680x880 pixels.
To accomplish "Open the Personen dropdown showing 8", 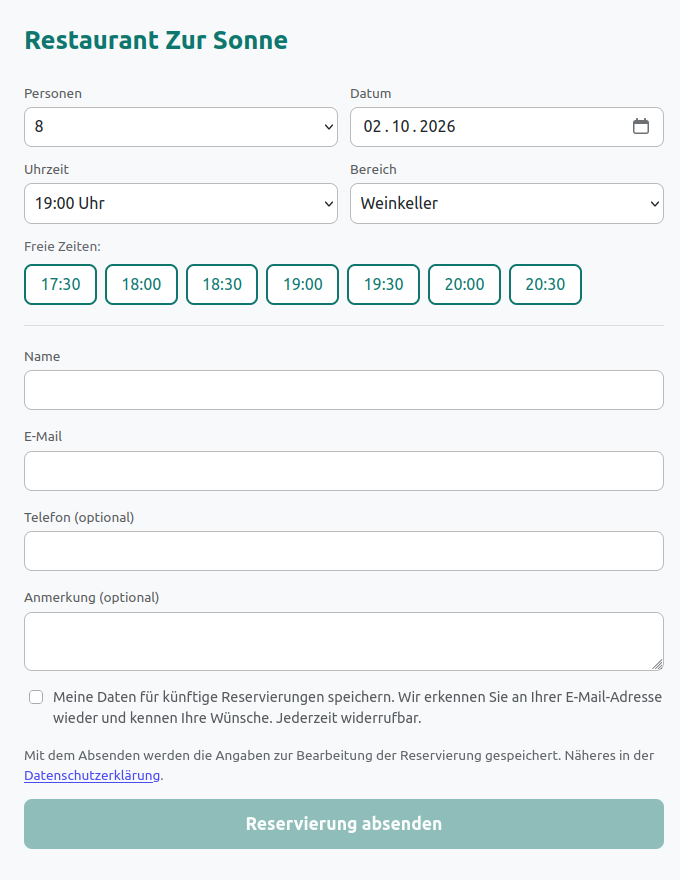I will point(181,127).
